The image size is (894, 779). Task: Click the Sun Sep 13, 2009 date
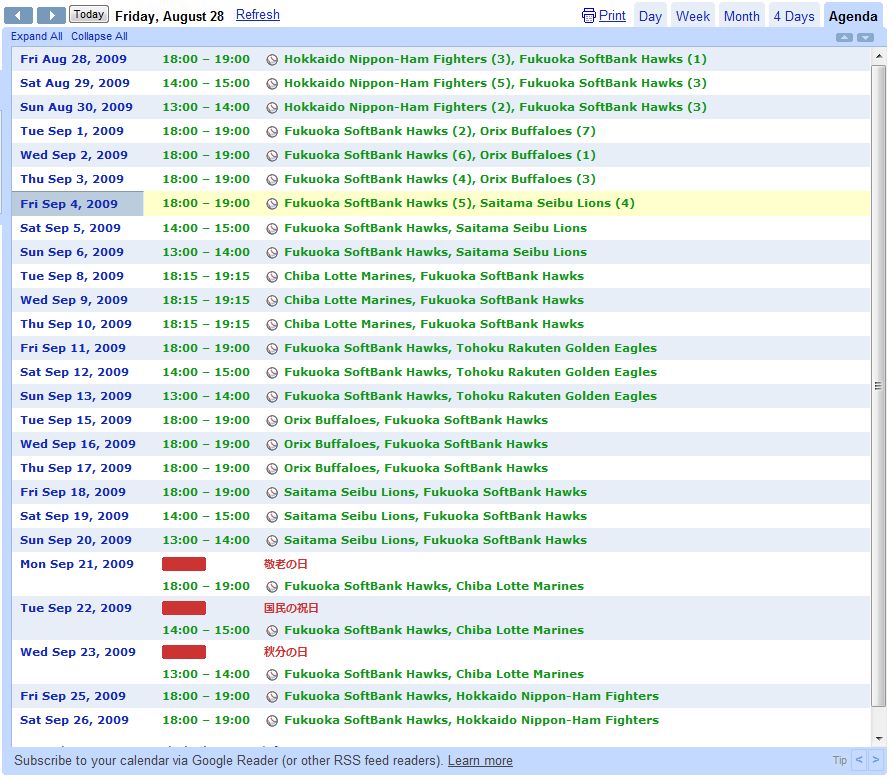[76, 396]
